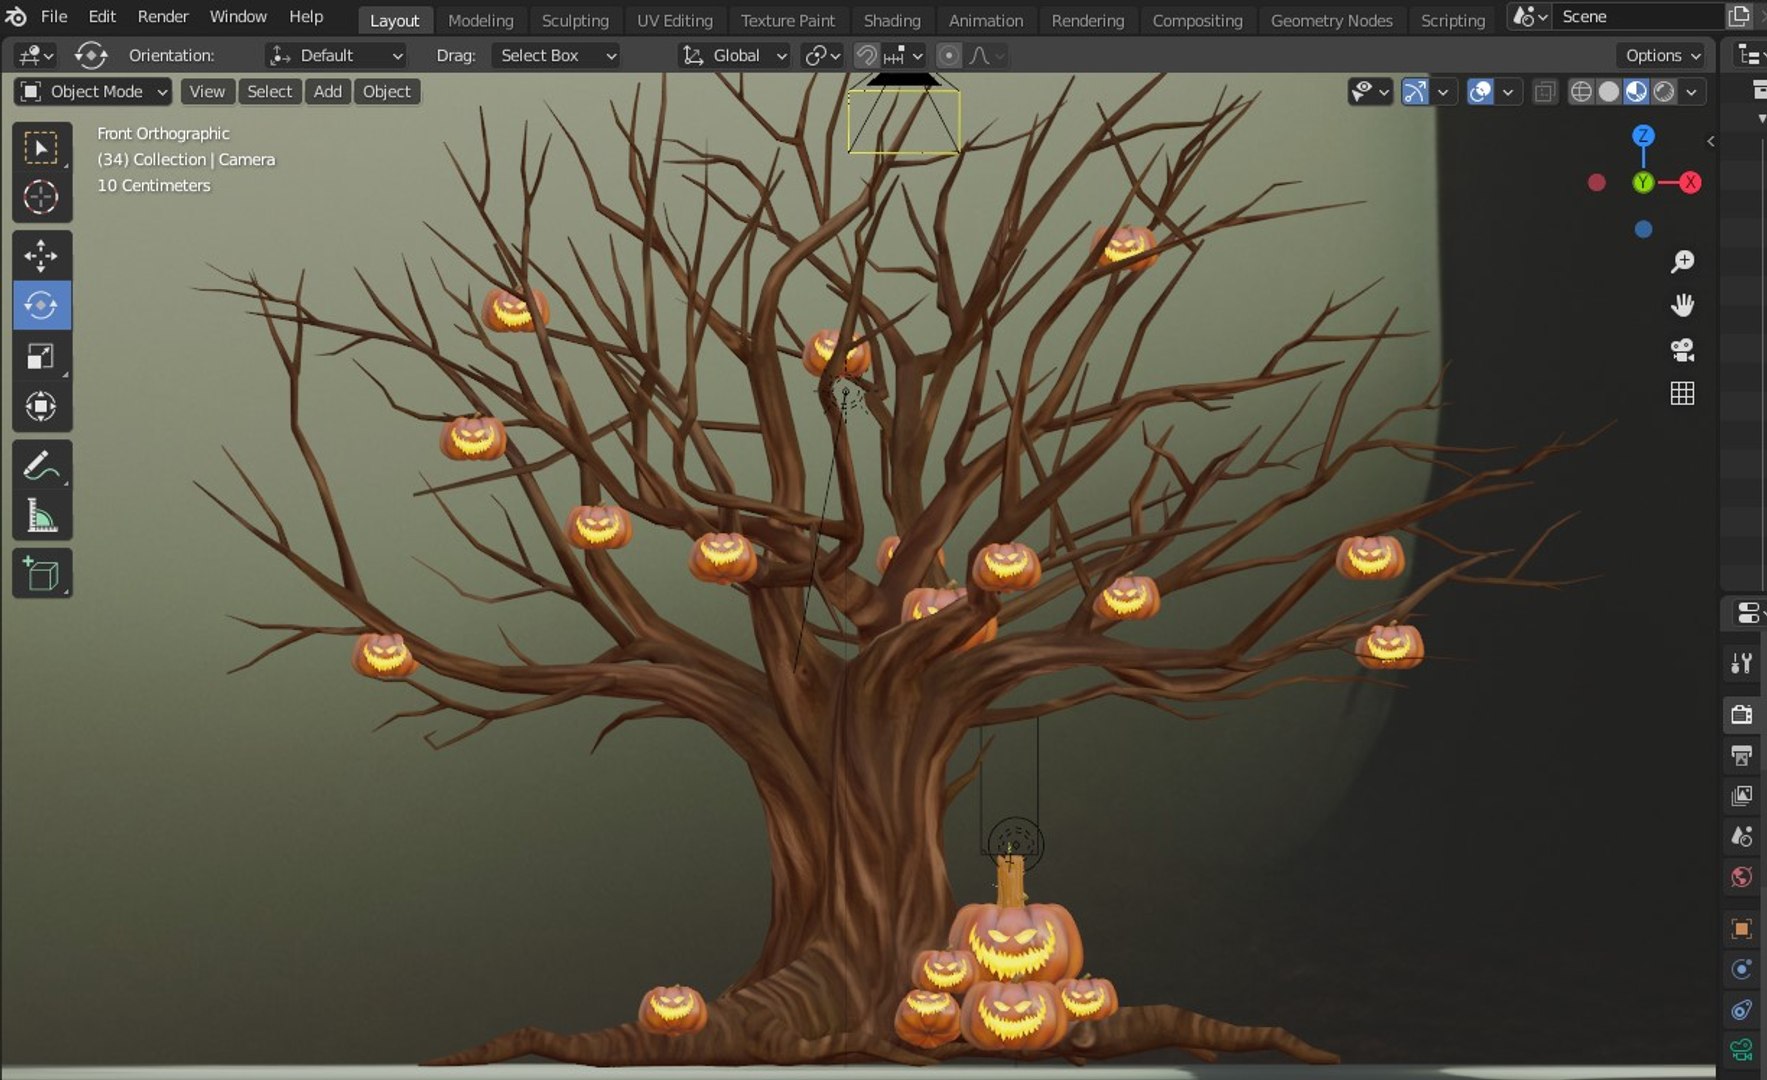
Task: Select the Select Box tool in toolbar
Action: pyautogui.click(x=41, y=148)
